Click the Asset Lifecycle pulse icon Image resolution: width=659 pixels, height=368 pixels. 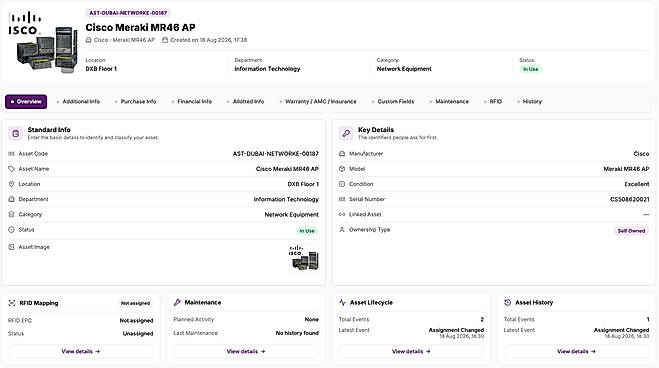tap(342, 302)
